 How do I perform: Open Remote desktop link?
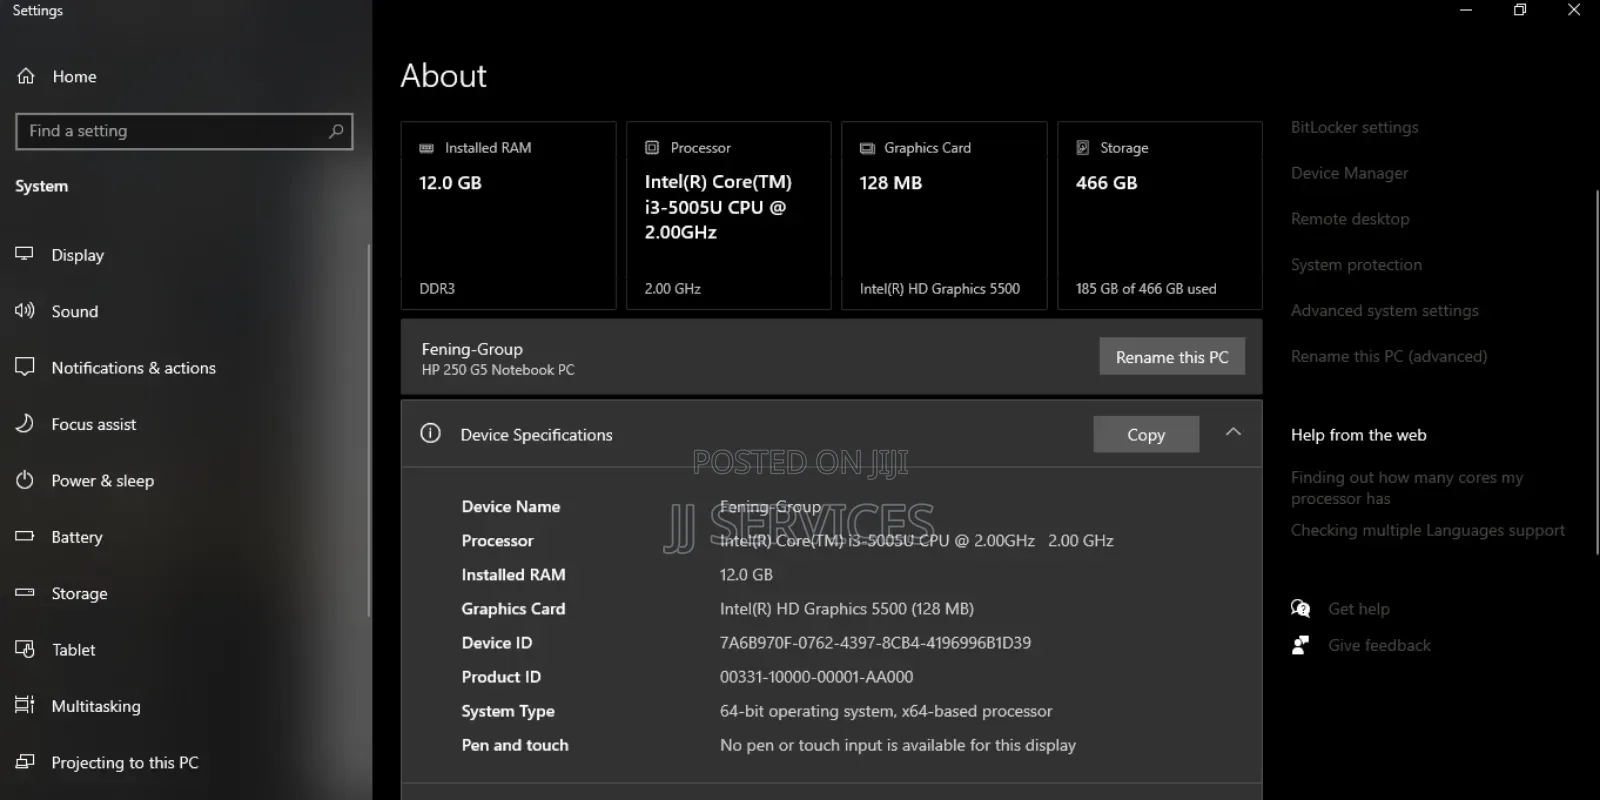click(x=1350, y=219)
